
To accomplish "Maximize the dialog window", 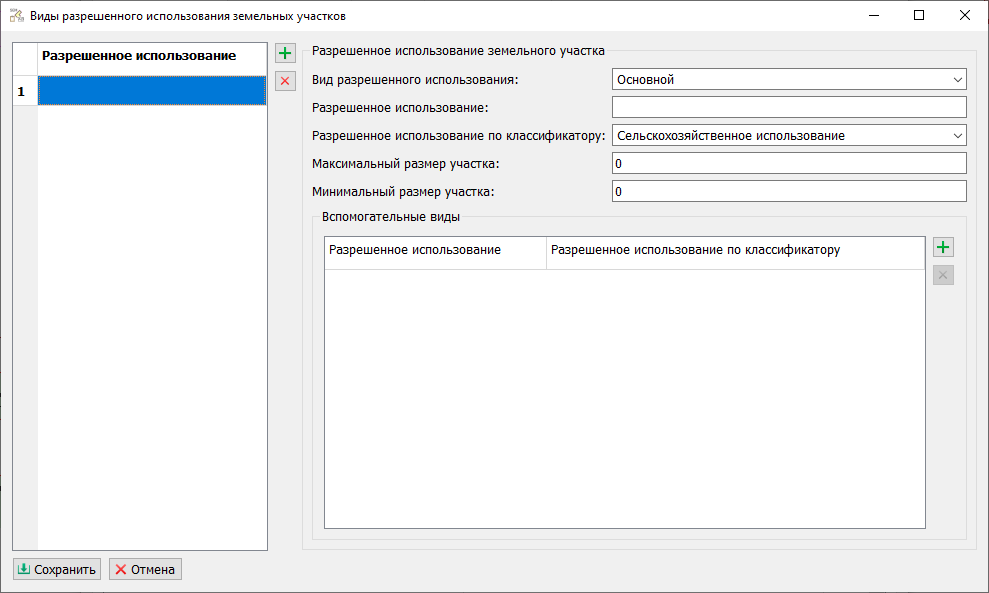I will tap(919, 16).
